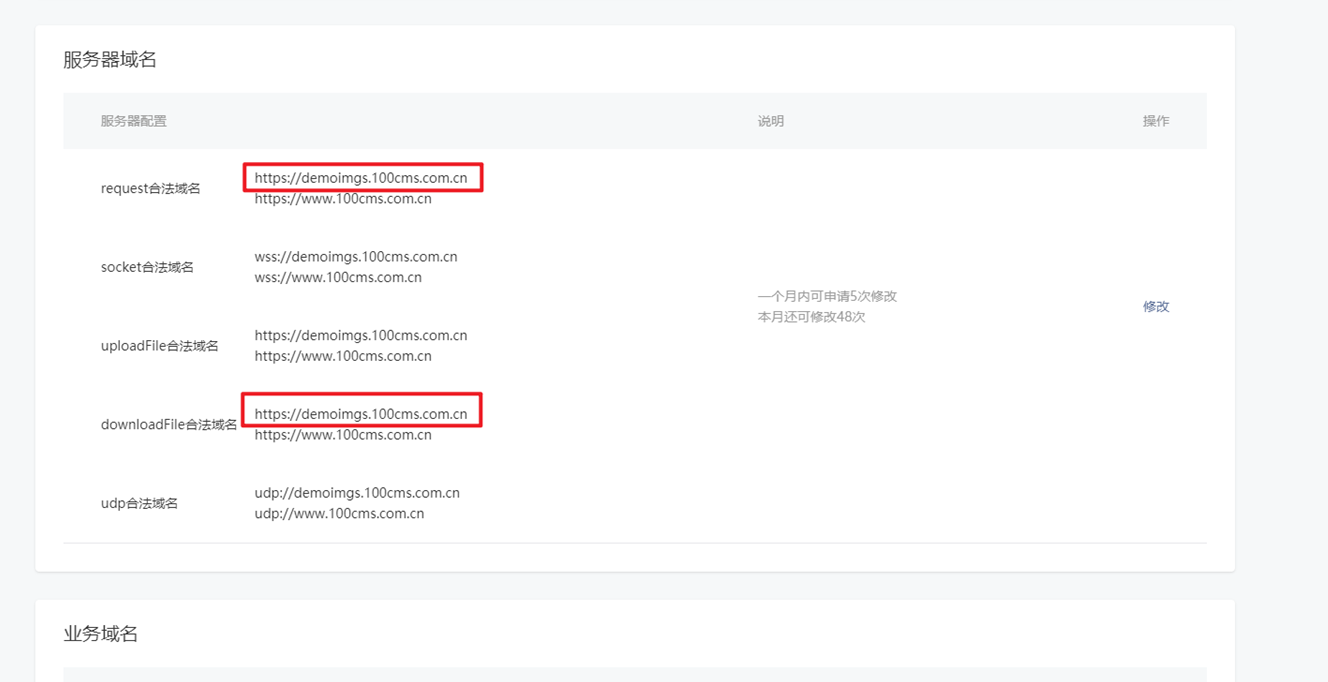
Task: Click the socket合法域名 row label
Action: (147, 267)
